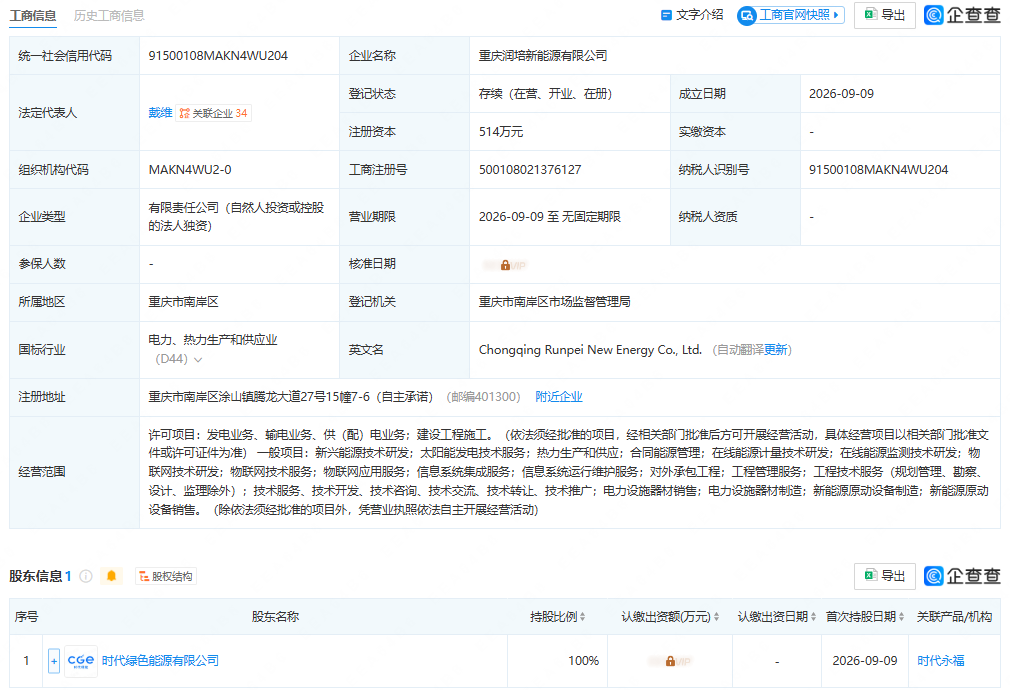Open 工商官网快照 snapshot link
Viewport: 1010px width, 690px height.
pyautogui.click(x=790, y=15)
